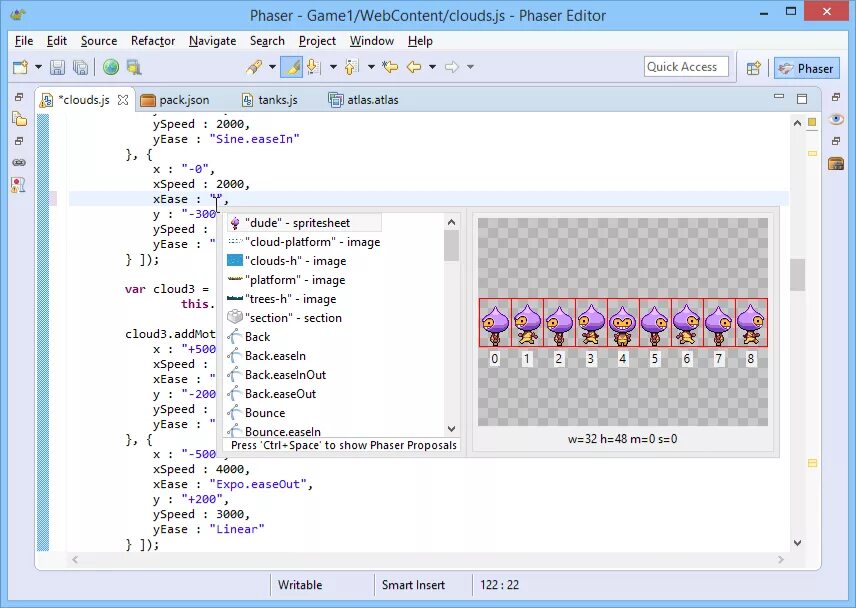Viewport: 856px width, 608px height.
Task: Restore the left side view stack
Action: tap(19, 97)
